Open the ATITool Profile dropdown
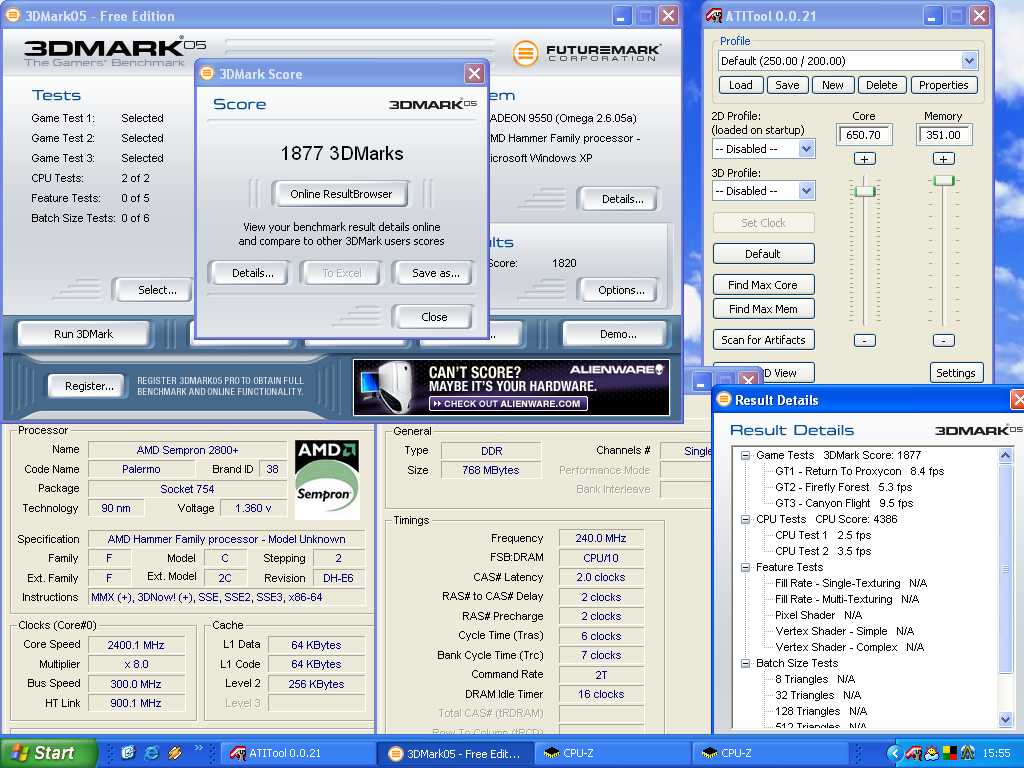Image resolution: width=1024 pixels, height=768 pixels. coord(969,61)
